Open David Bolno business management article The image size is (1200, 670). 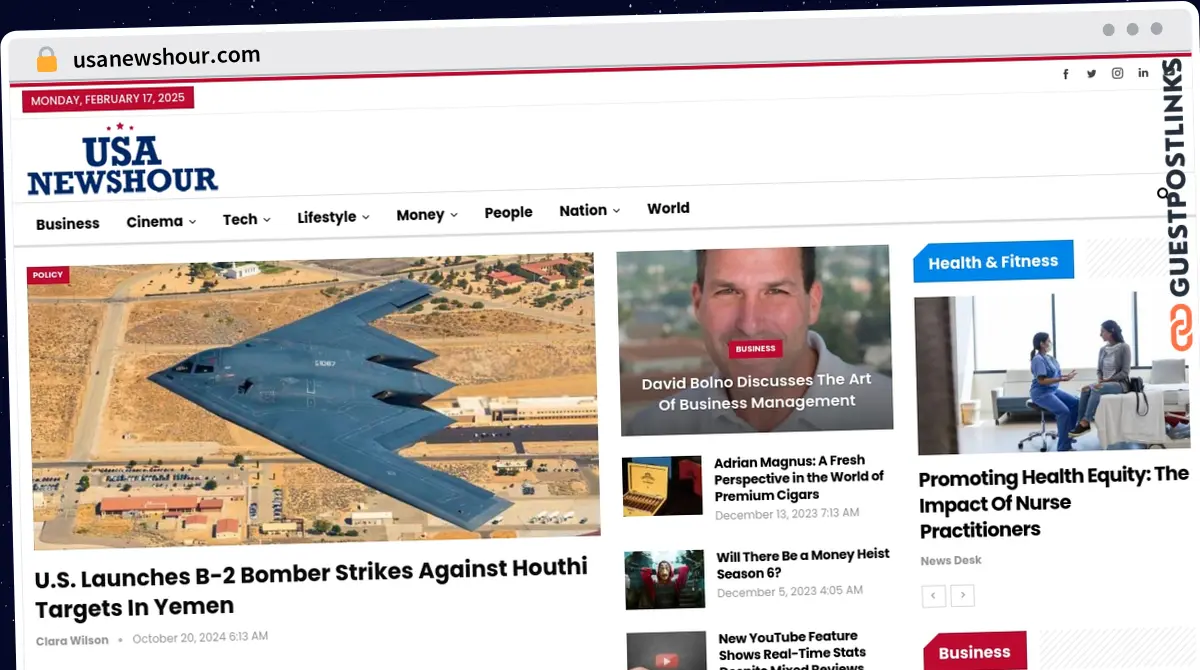click(756, 391)
